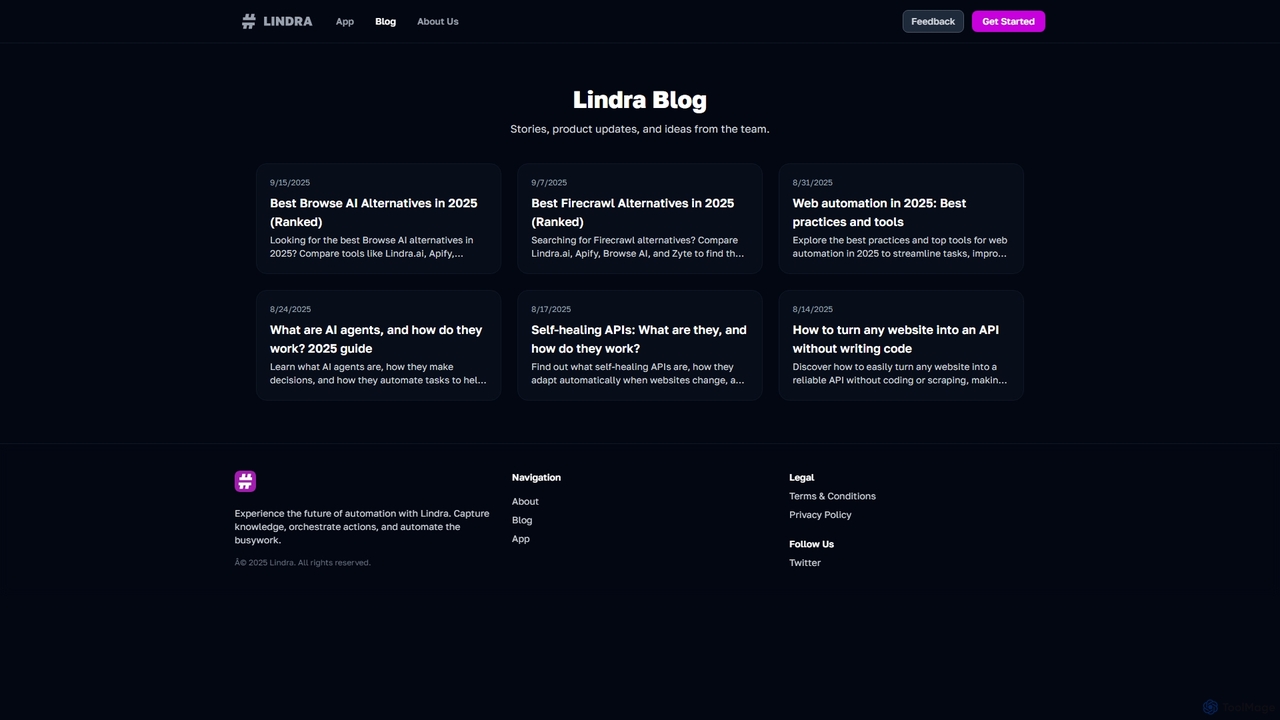Open the Blog link in footer Navigation
This screenshot has width=1280, height=720.
[522, 521]
